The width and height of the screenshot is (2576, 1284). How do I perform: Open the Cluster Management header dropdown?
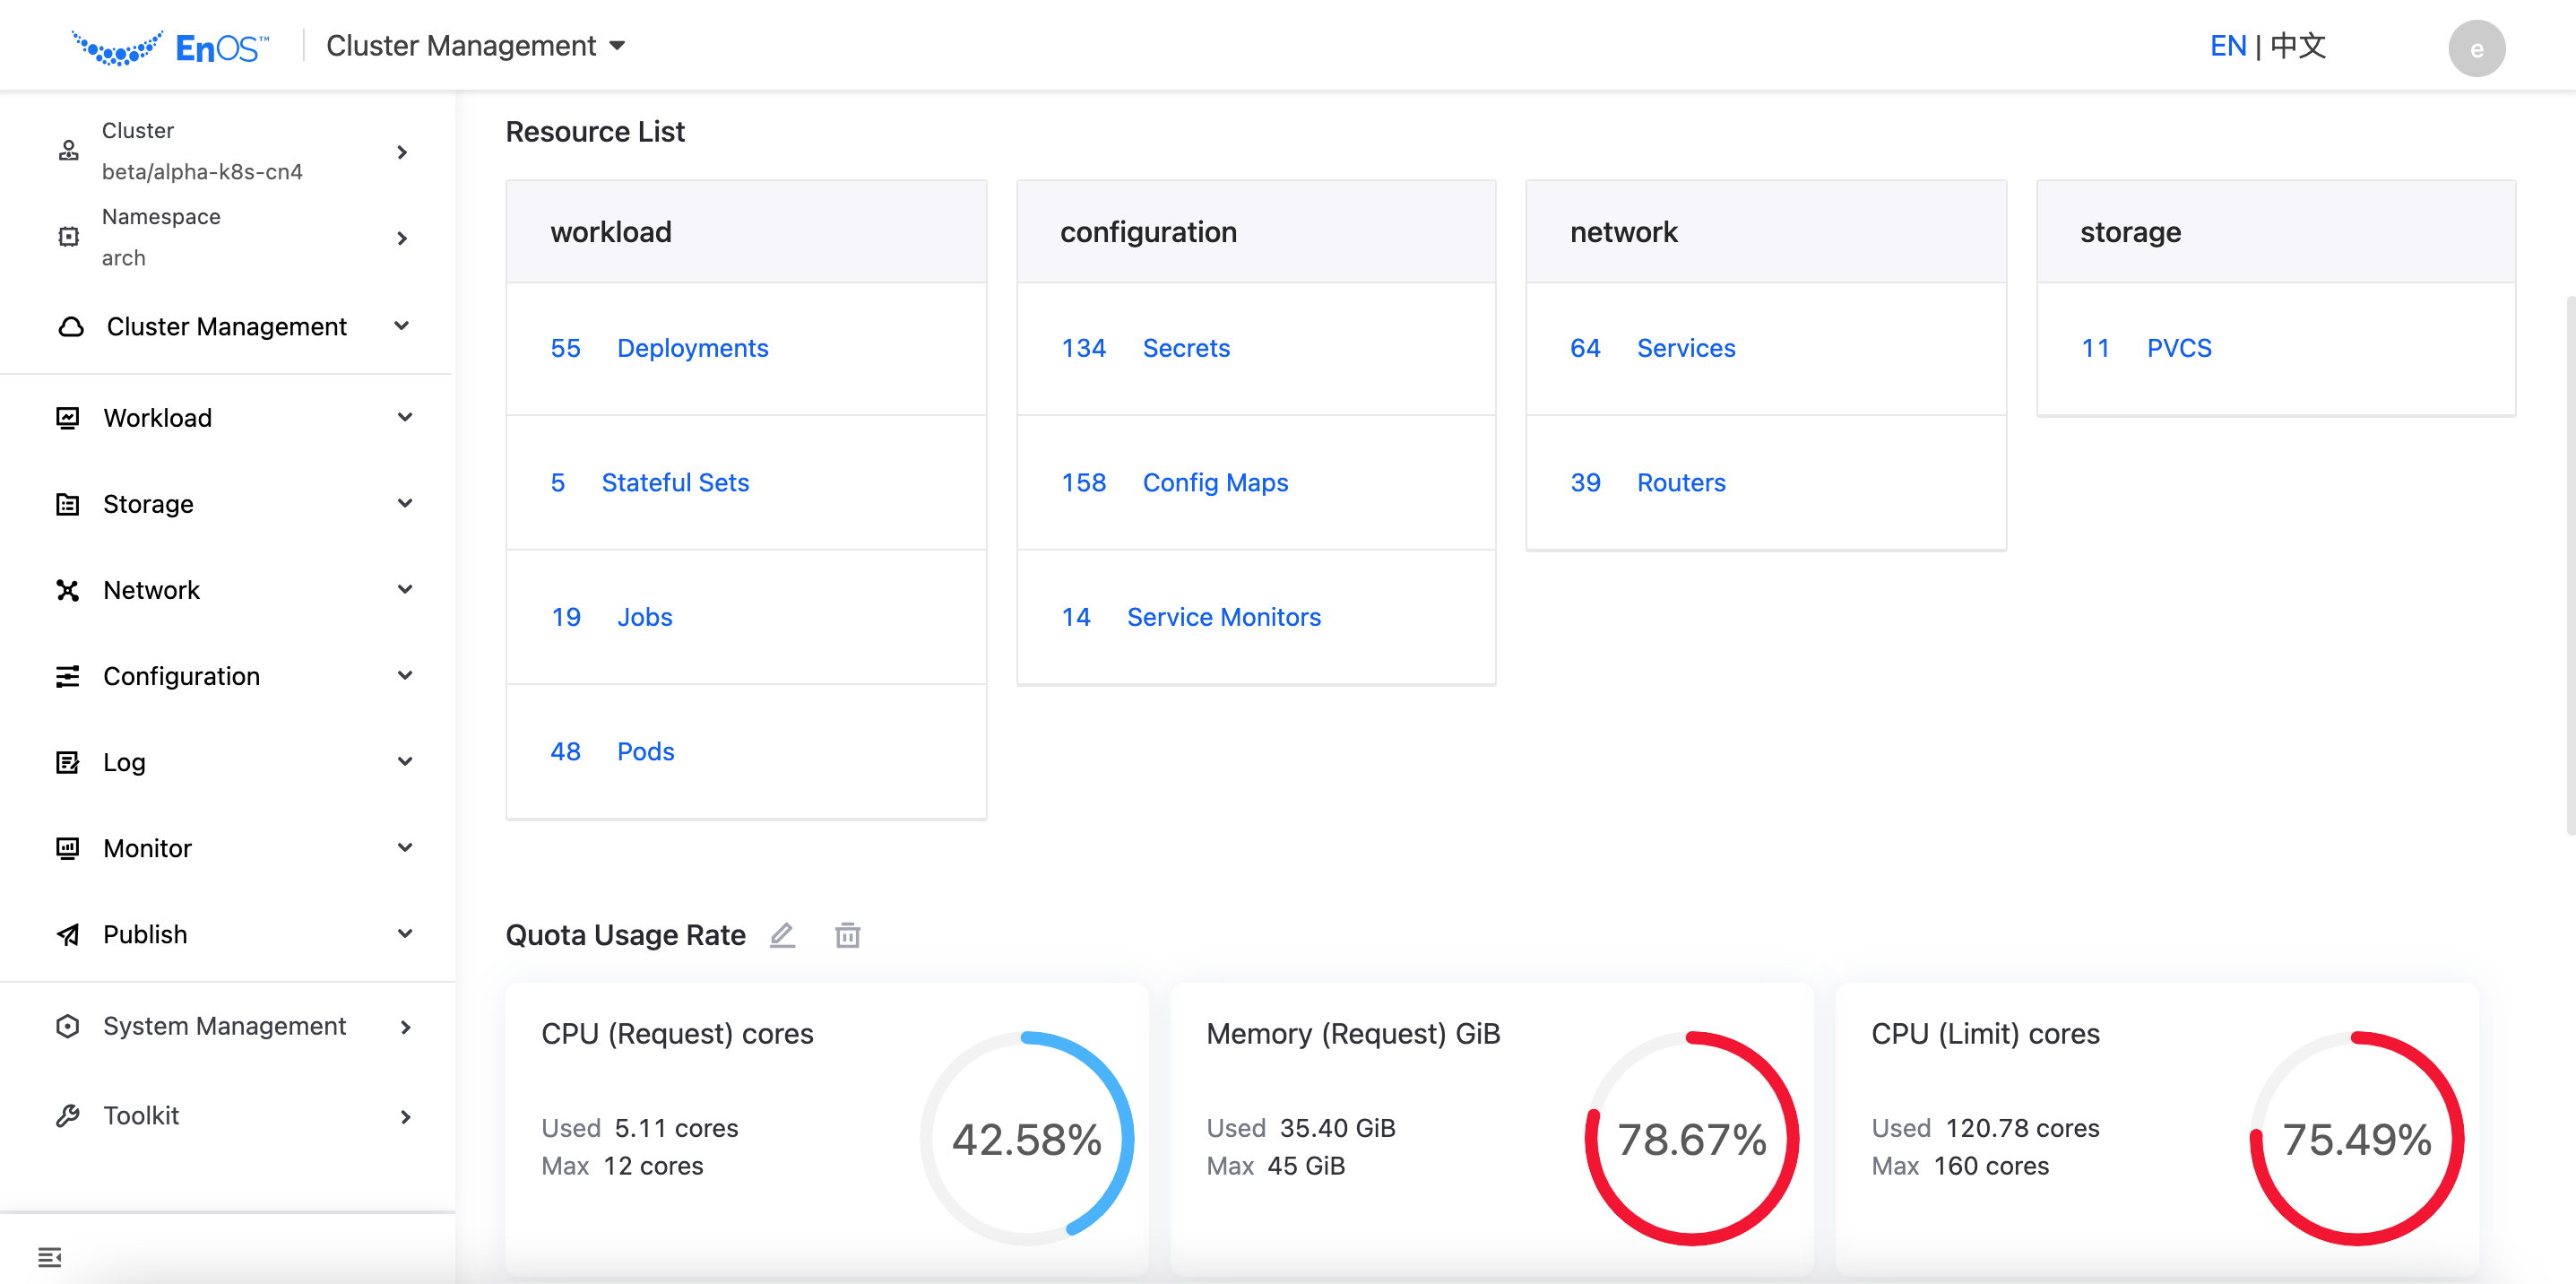[476, 46]
